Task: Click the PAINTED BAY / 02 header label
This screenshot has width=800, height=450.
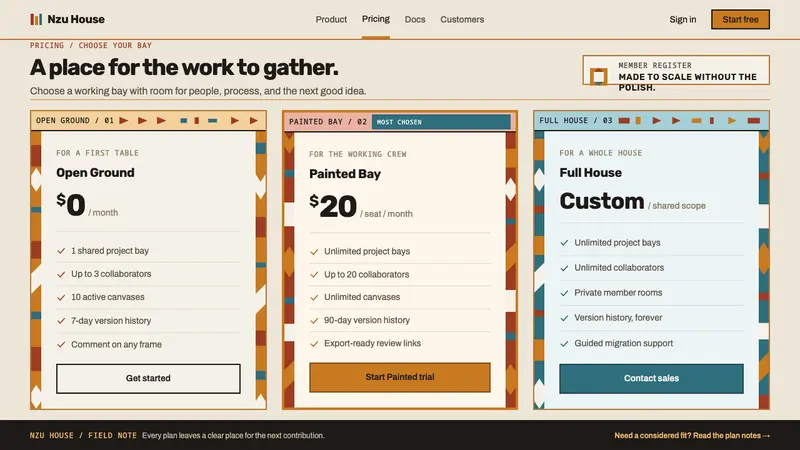Action: [328, 121]
